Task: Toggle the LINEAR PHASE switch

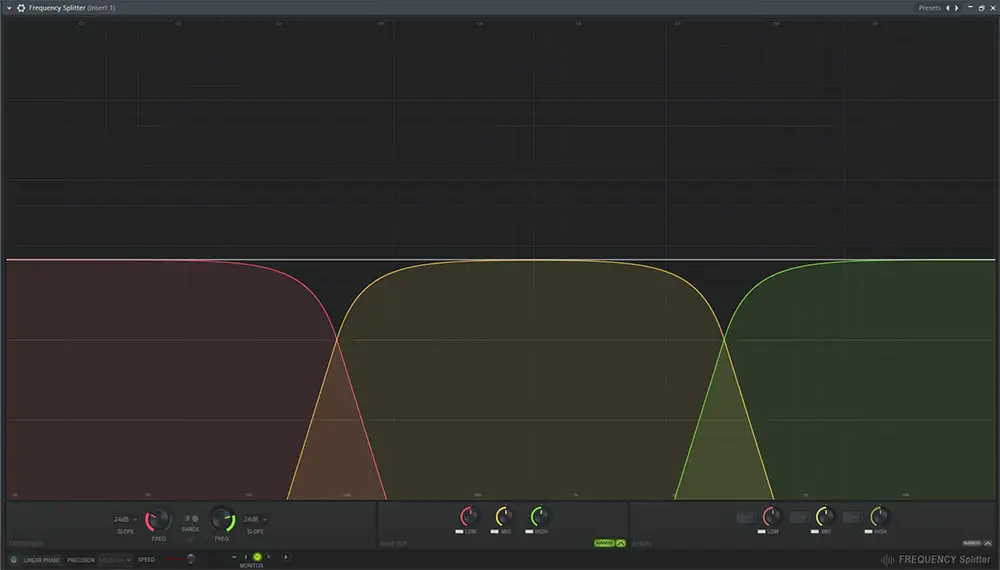Action: click(14, 560)
